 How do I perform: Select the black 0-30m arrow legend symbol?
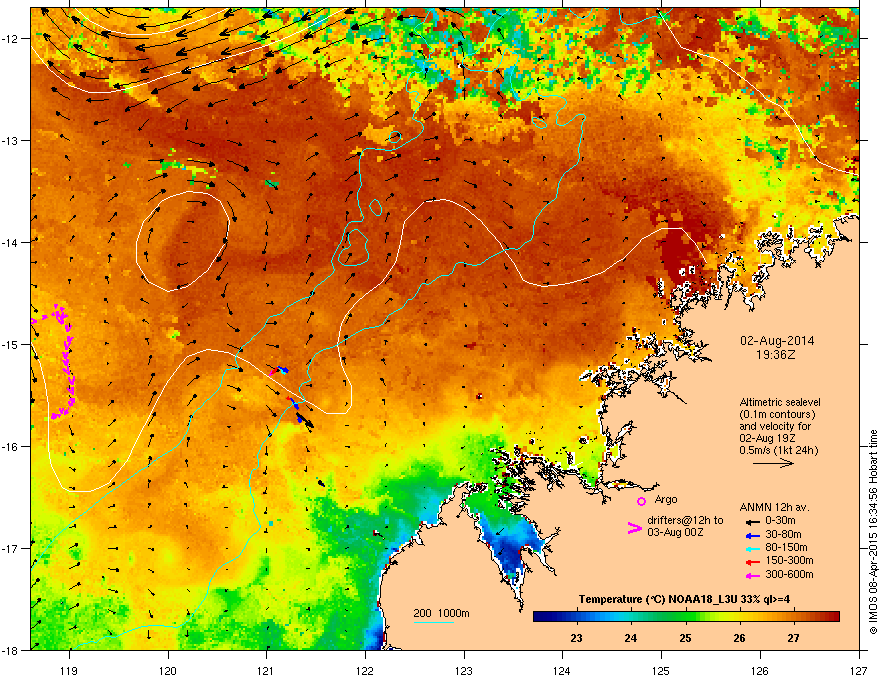pos(751,522)
